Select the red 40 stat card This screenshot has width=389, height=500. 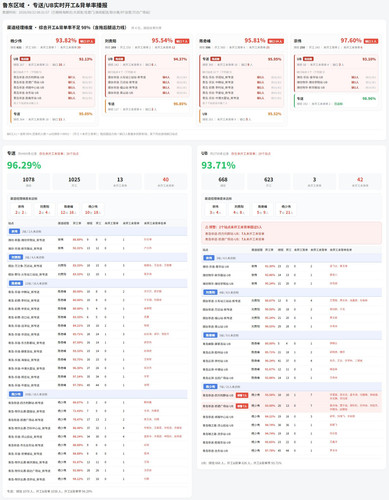click(x=166, y=181)
